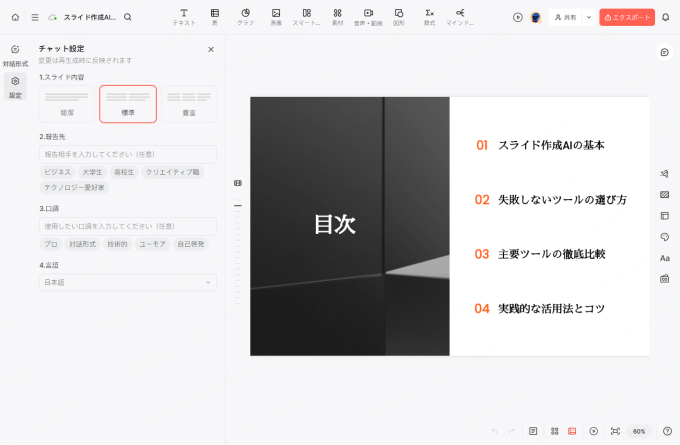Open the hamburger main menu
The width and height of the screenshot is (680, 445).
pyautogui.click(x=35, y=17)
